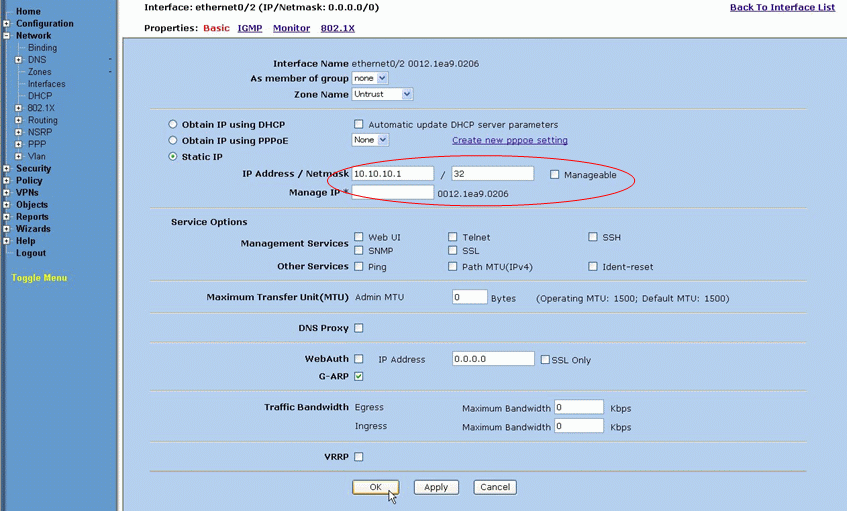847x511 pixels.
Task: Expand the Policy tree node
Action: pyautogui.click(x=6, y=180)
